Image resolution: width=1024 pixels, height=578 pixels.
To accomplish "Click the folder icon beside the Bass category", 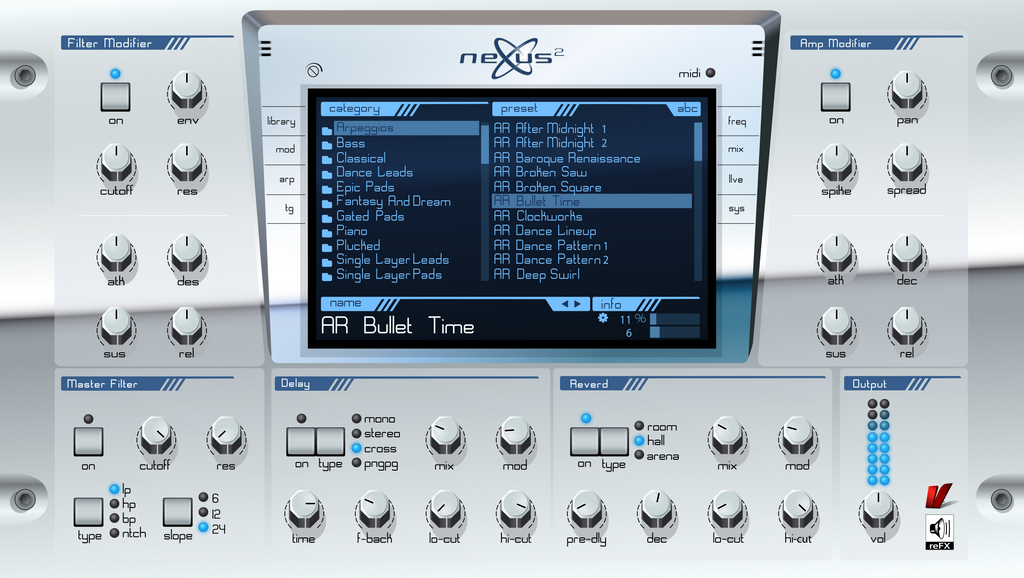I will click(329, 143).
